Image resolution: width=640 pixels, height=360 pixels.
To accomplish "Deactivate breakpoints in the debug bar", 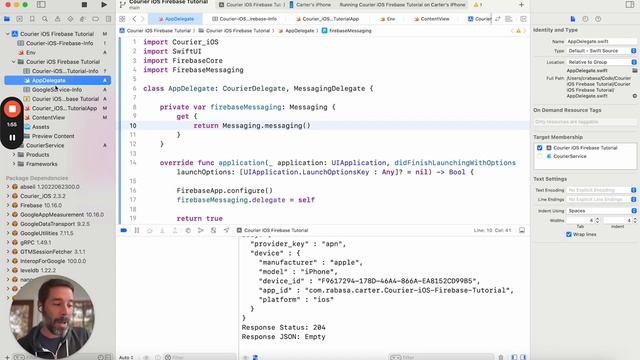I will coord(124,230).
